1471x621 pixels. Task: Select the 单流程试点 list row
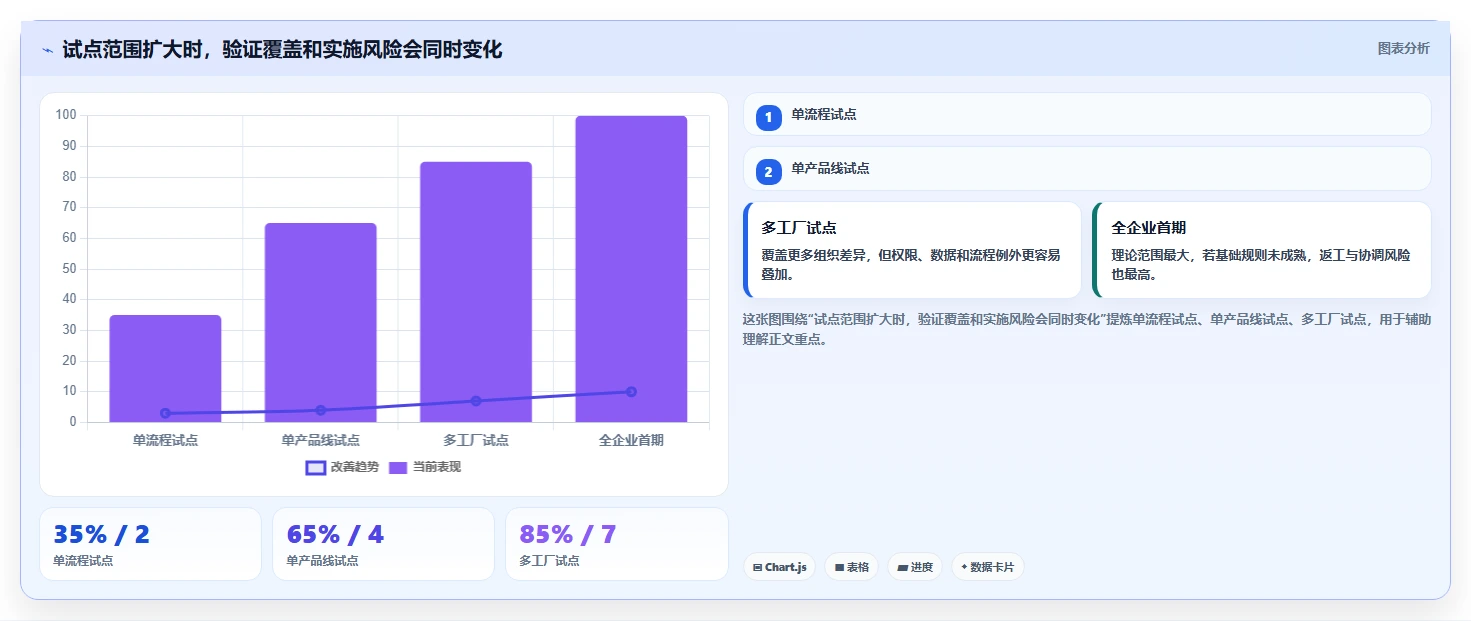pos(1087,114)
